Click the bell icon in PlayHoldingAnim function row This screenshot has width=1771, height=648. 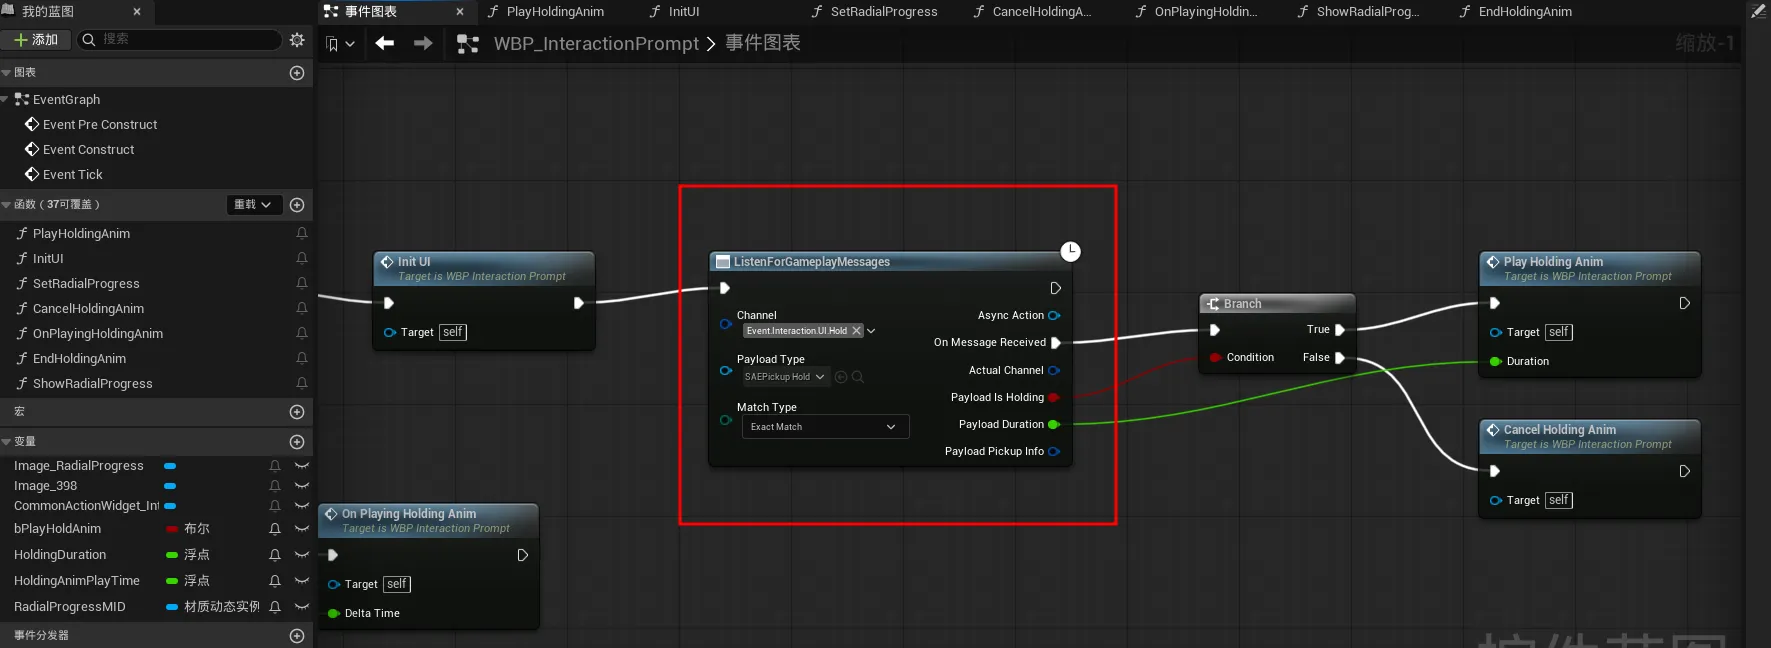point(302,234)
